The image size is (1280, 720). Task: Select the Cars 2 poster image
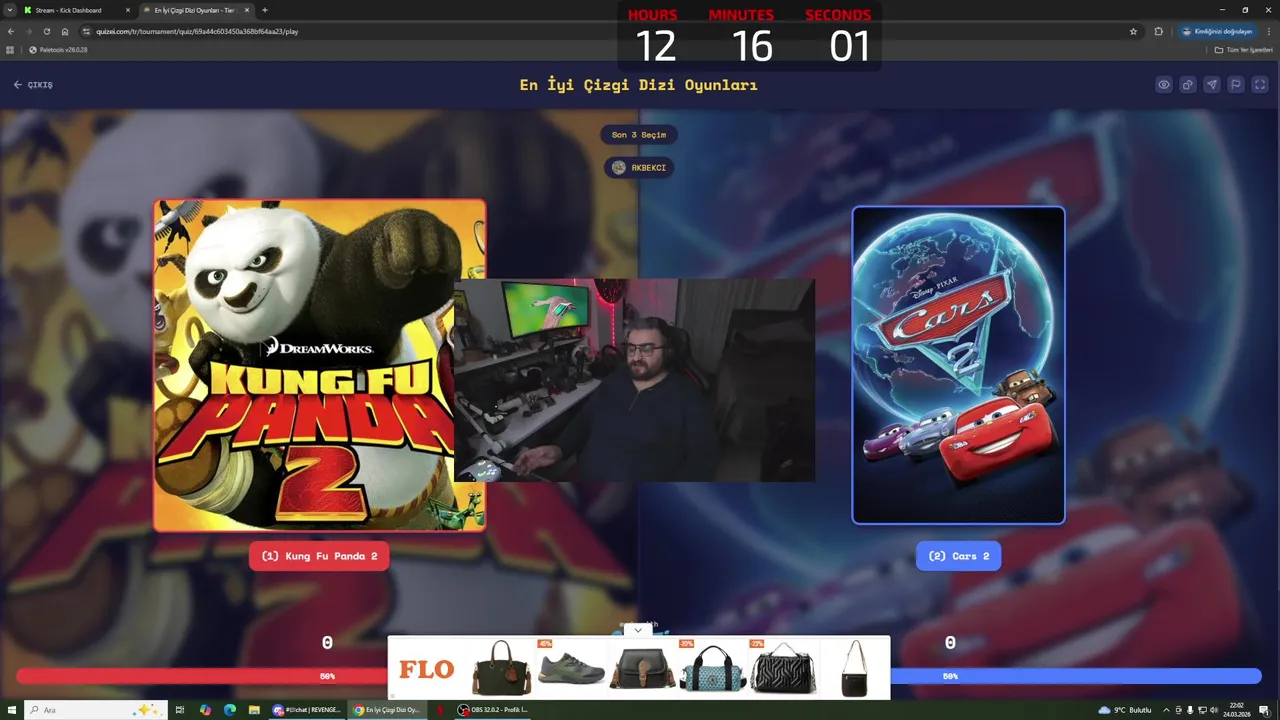coord(958,365)
